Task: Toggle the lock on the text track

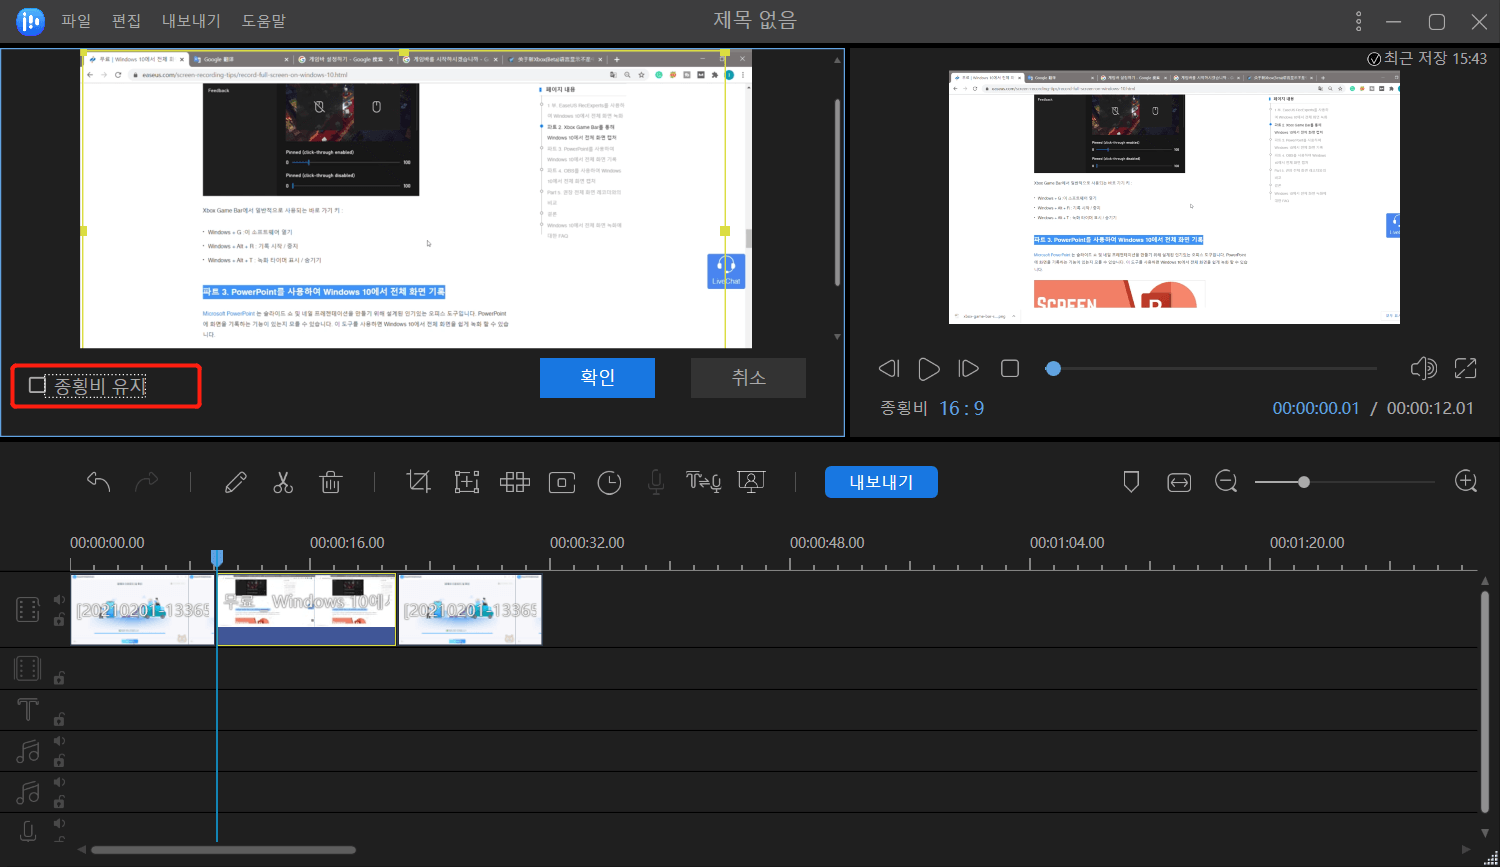Action: pyautogui.click(x=59, y=719)
